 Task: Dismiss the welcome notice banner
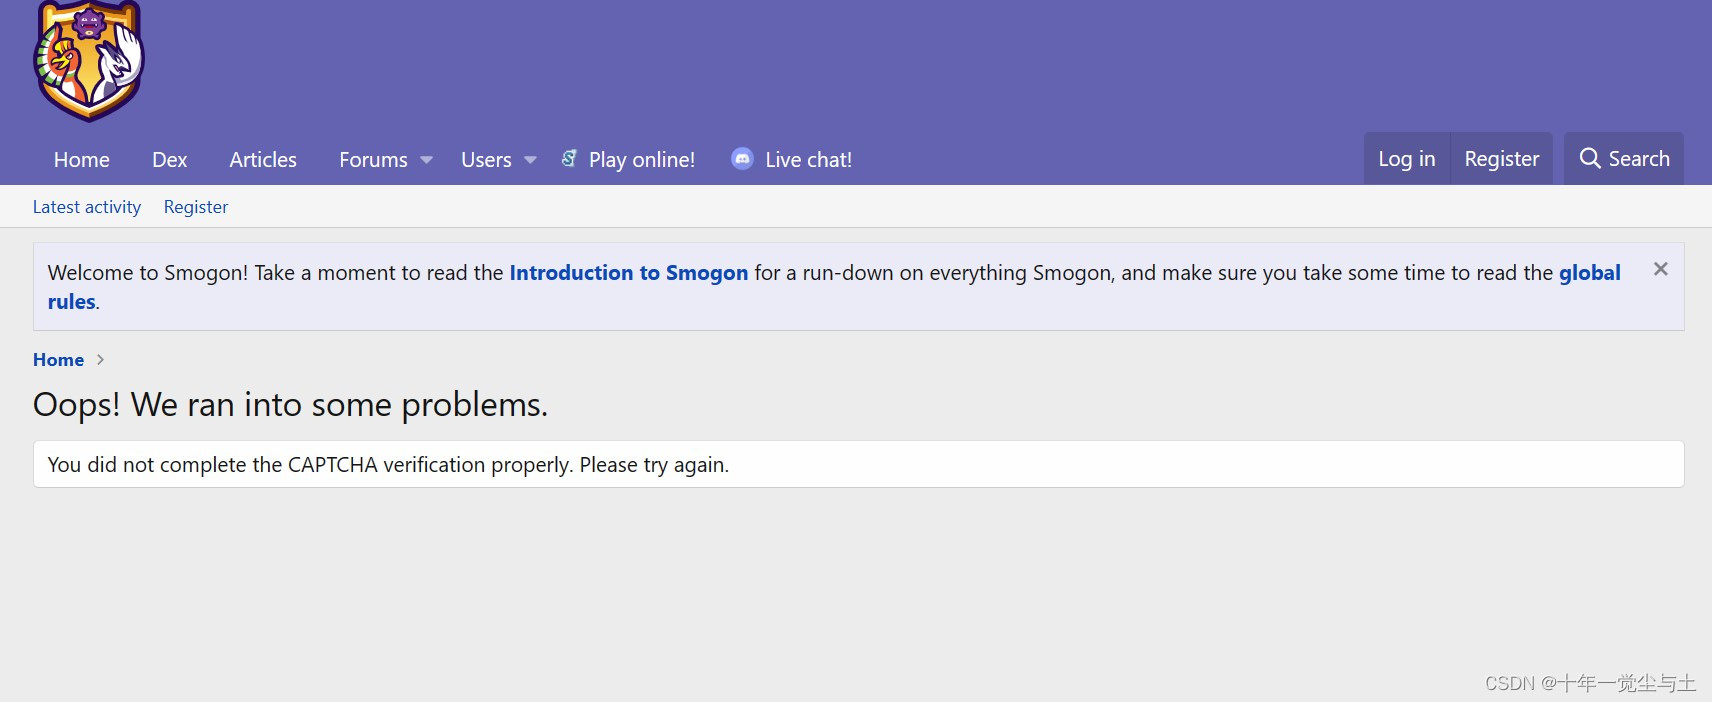pyautogui.click(x=1661, y=269)
